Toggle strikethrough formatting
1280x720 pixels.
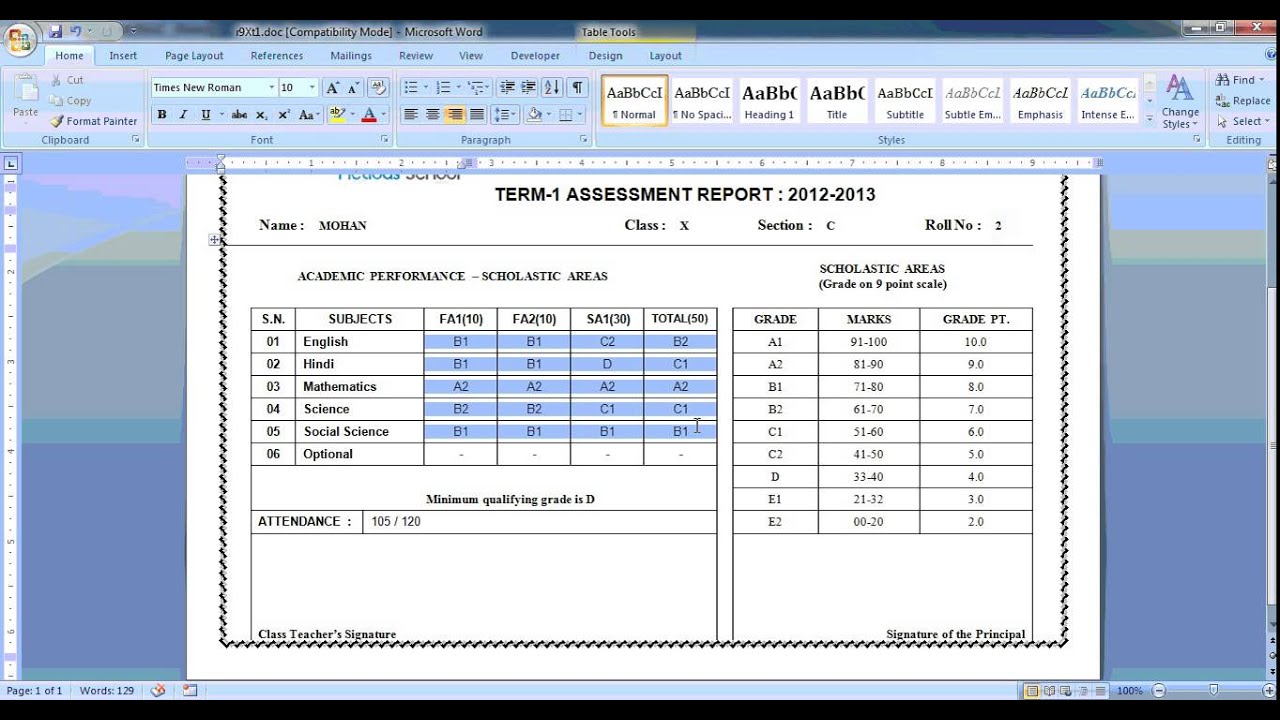click(239, 115)
